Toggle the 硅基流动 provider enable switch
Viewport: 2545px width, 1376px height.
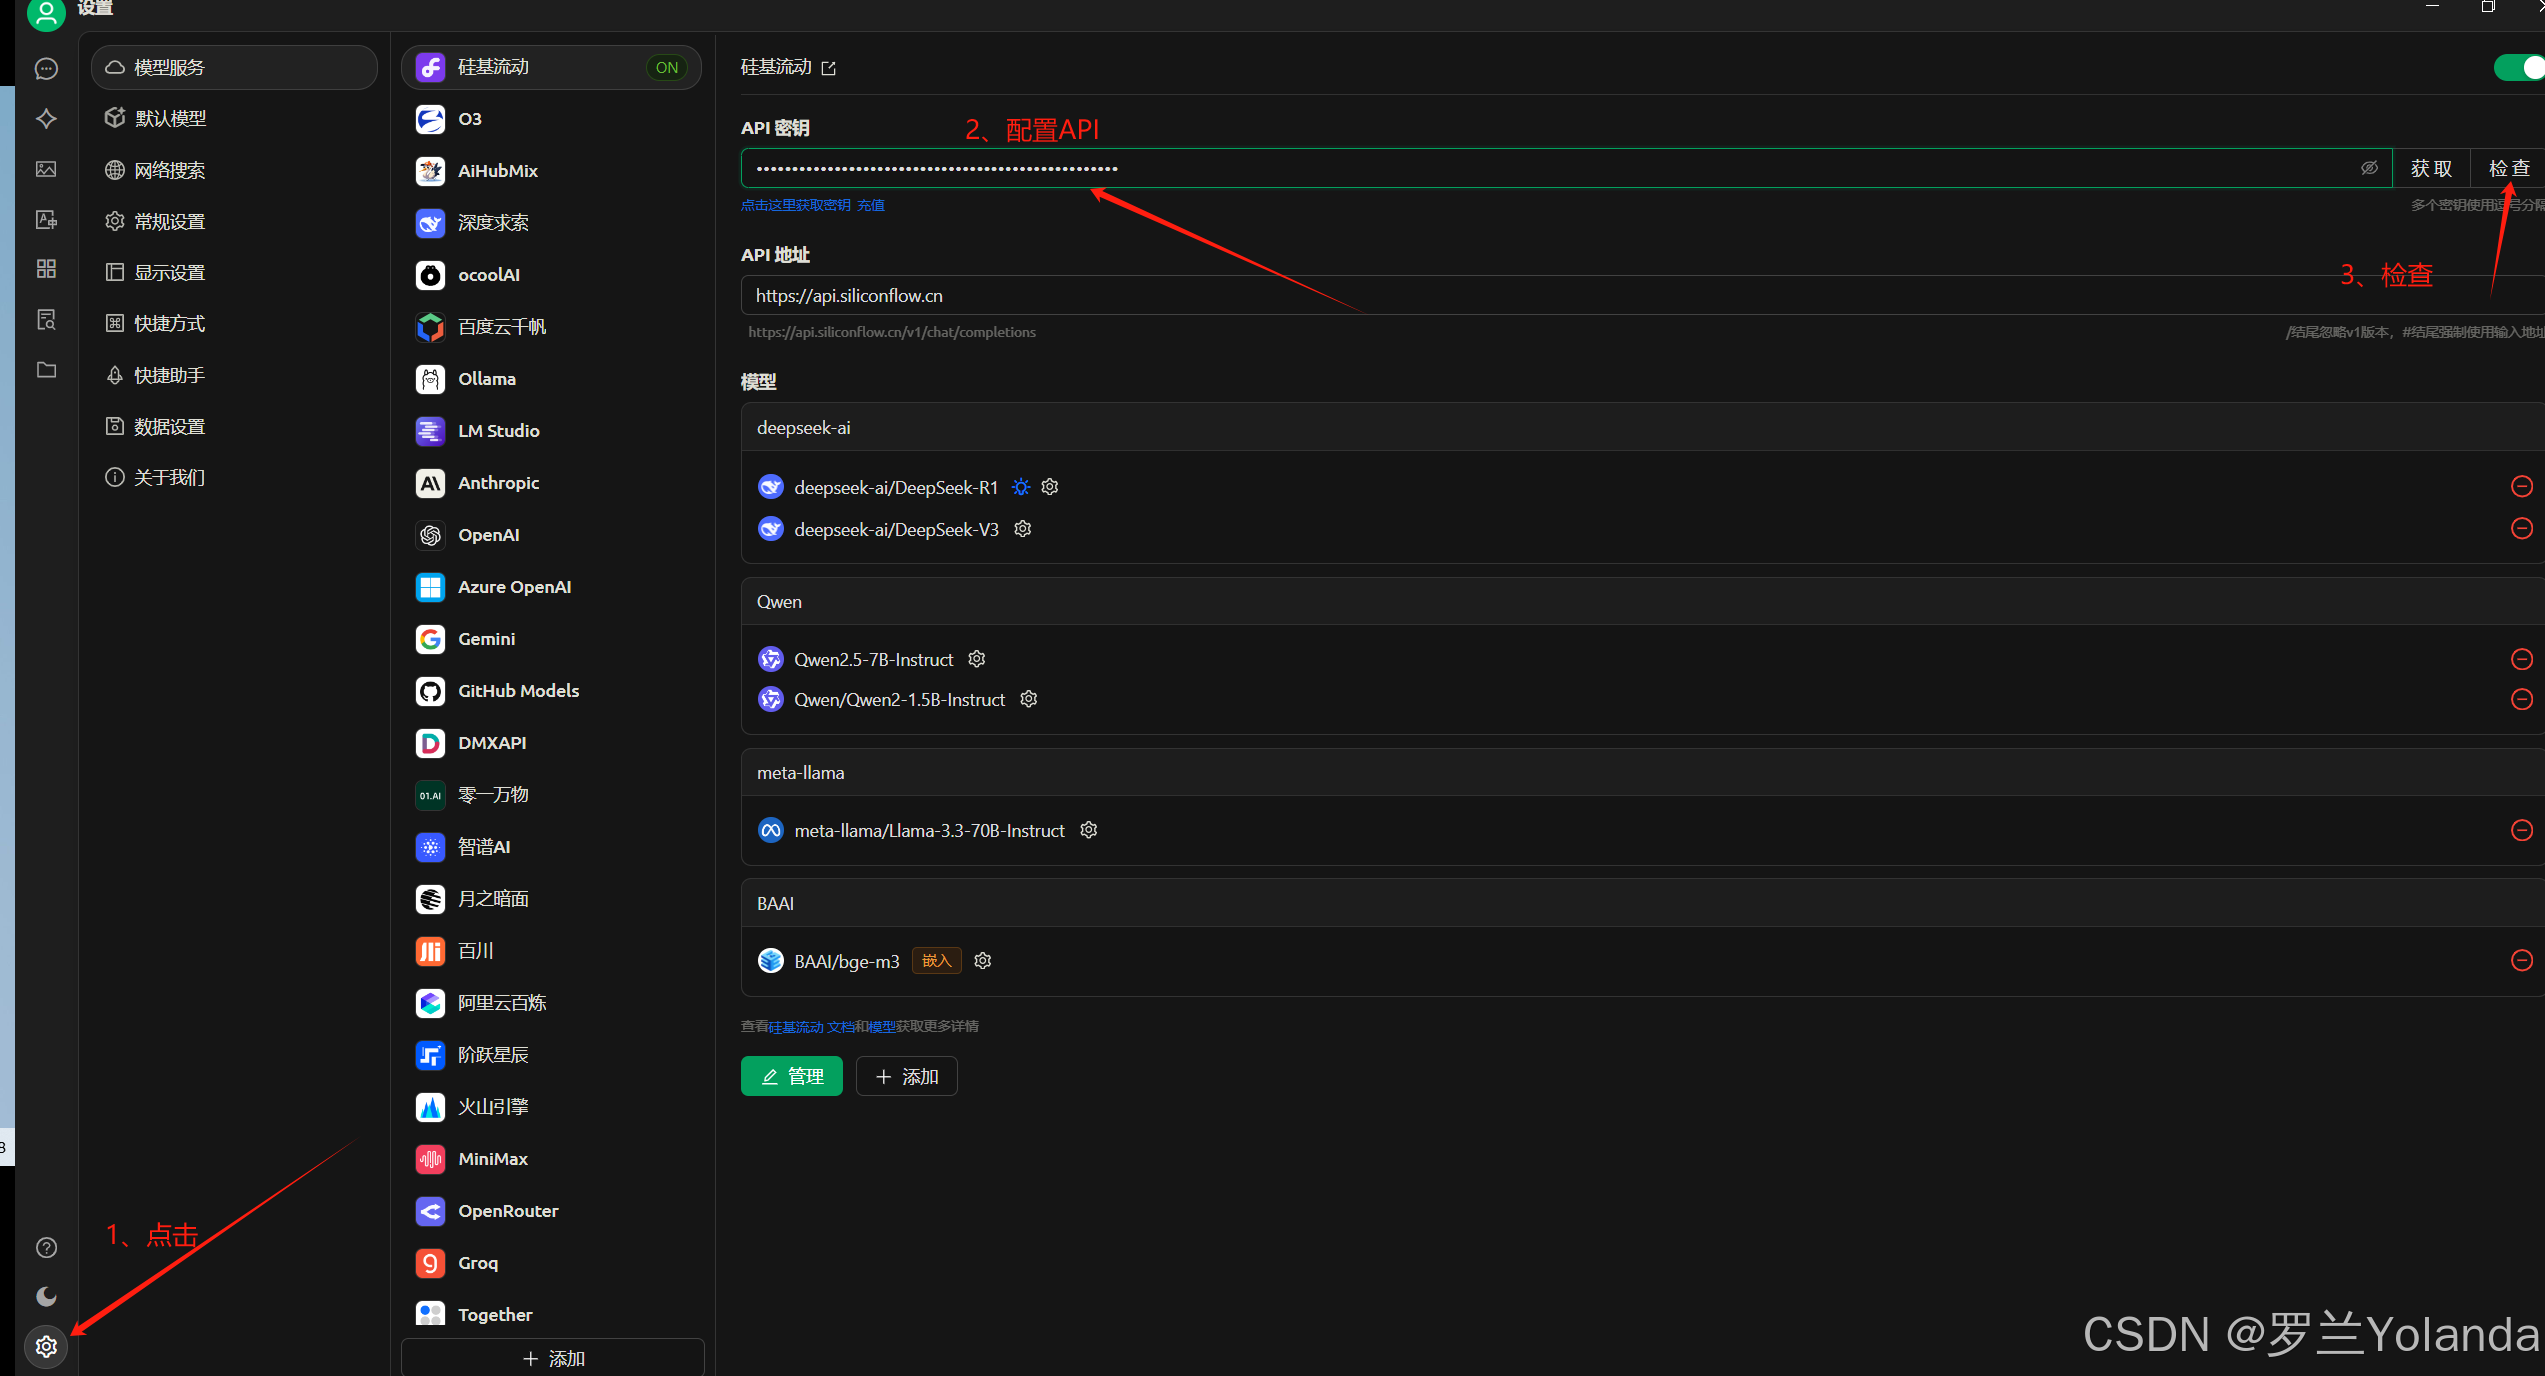2519,67
